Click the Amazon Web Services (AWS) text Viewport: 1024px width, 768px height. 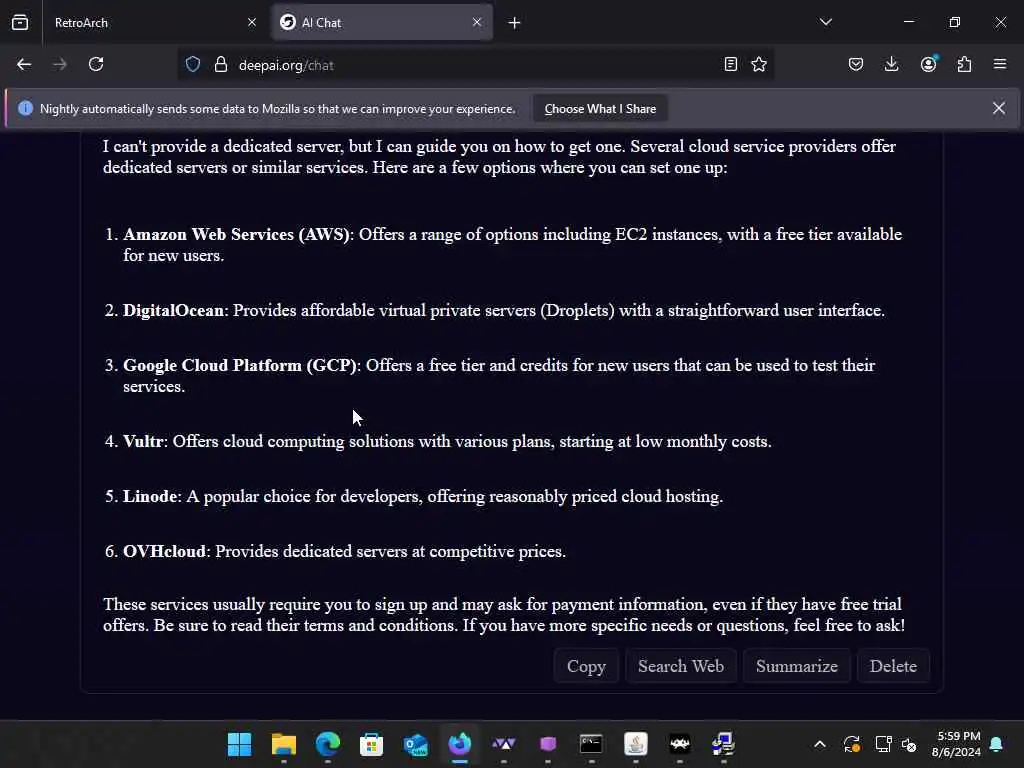[236, 234]
